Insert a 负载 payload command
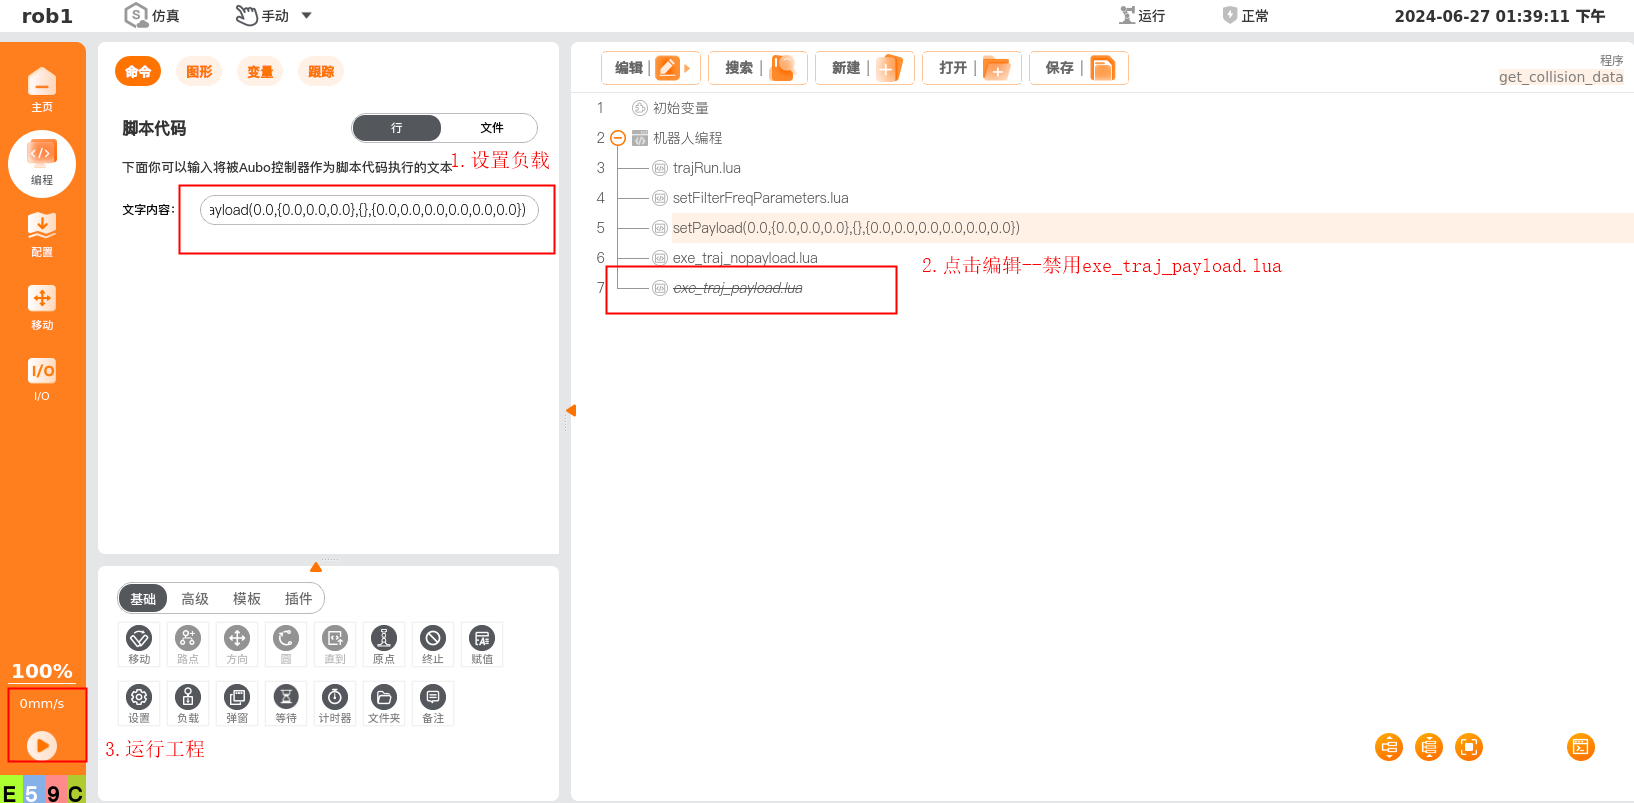 [x=188, y=703]
